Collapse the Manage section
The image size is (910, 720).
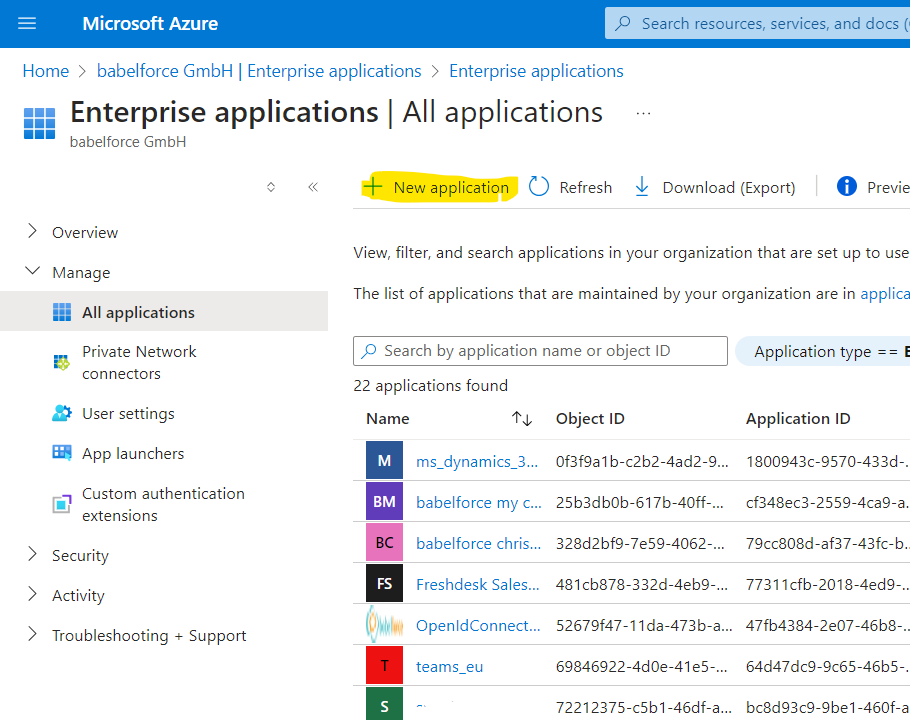pos(32,271)
